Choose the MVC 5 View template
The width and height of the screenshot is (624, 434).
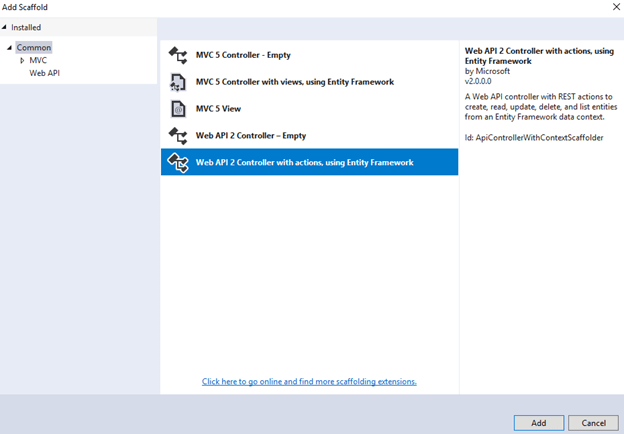click(x=309, y=109)
